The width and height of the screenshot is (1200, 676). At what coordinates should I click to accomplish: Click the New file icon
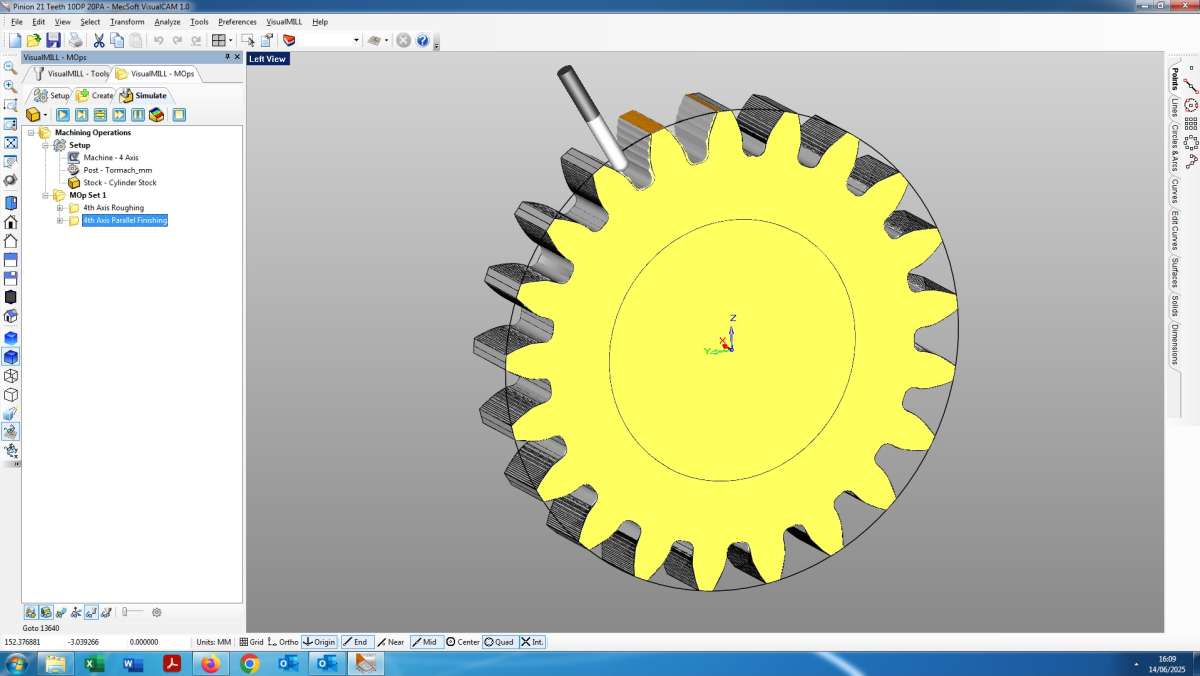(x=15, y=40)
